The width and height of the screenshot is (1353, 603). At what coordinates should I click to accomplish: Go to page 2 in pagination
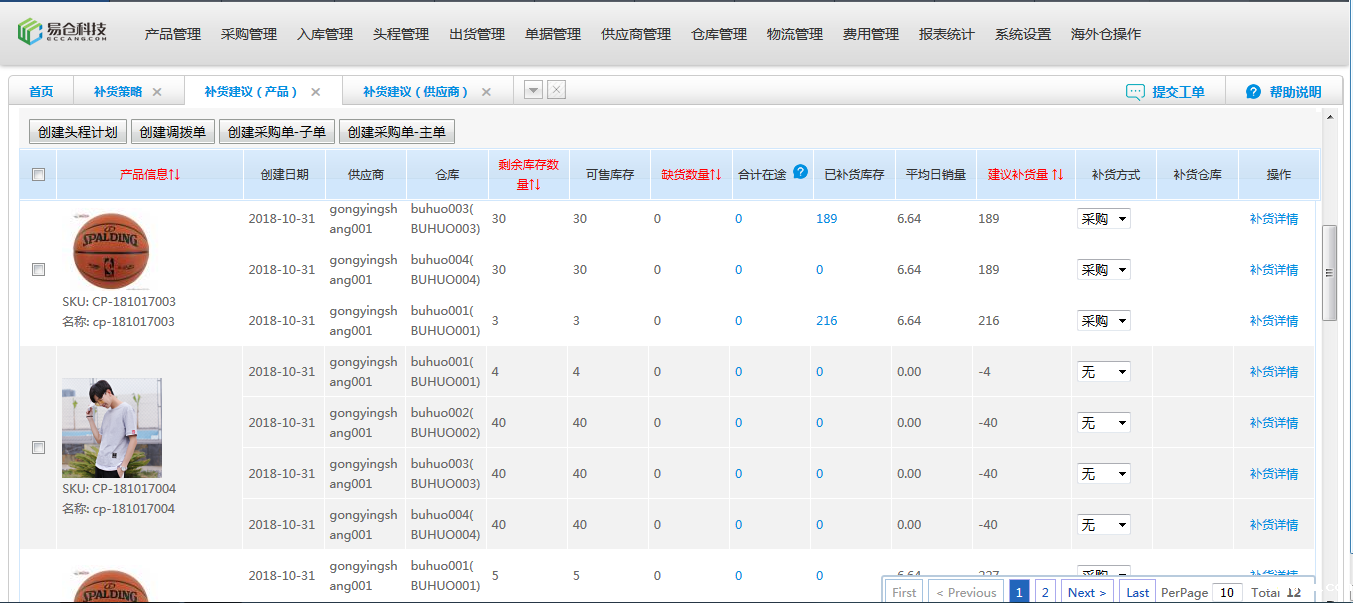click(x=1045, y=592)
